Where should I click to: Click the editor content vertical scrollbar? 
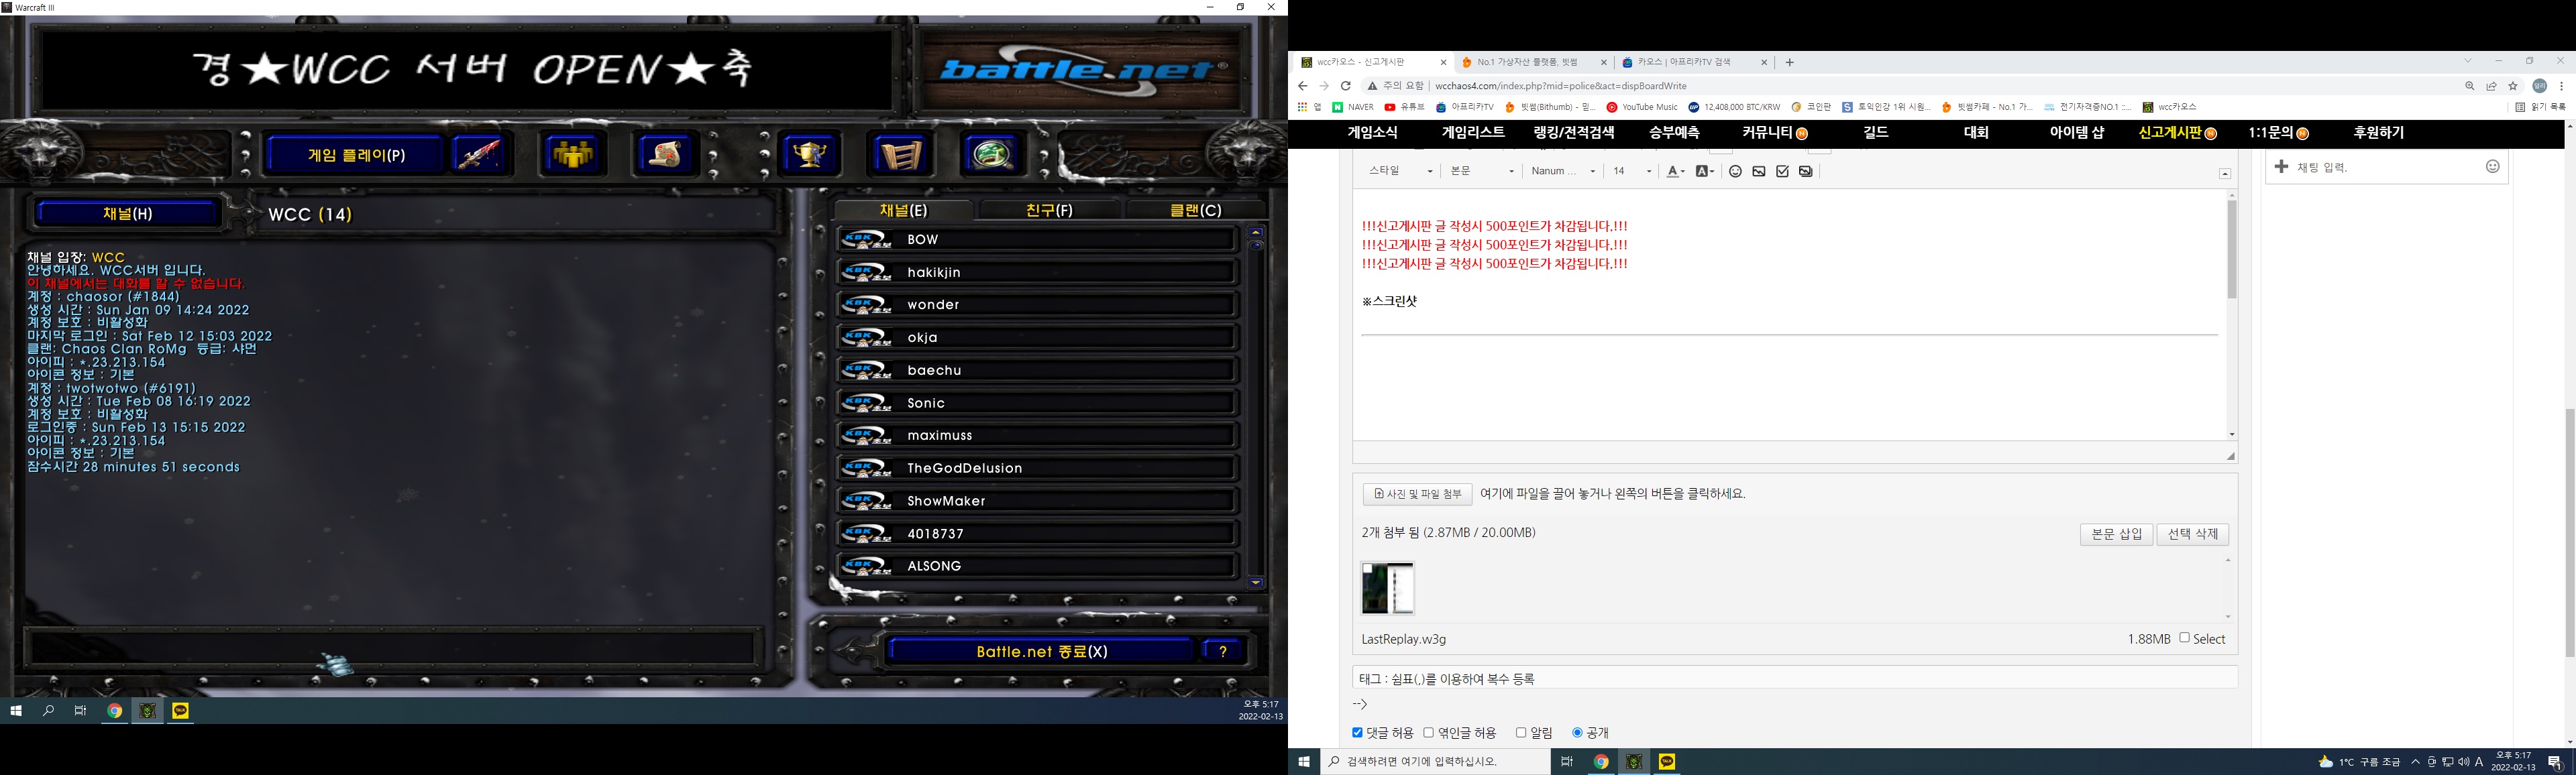click(2231, 249)
